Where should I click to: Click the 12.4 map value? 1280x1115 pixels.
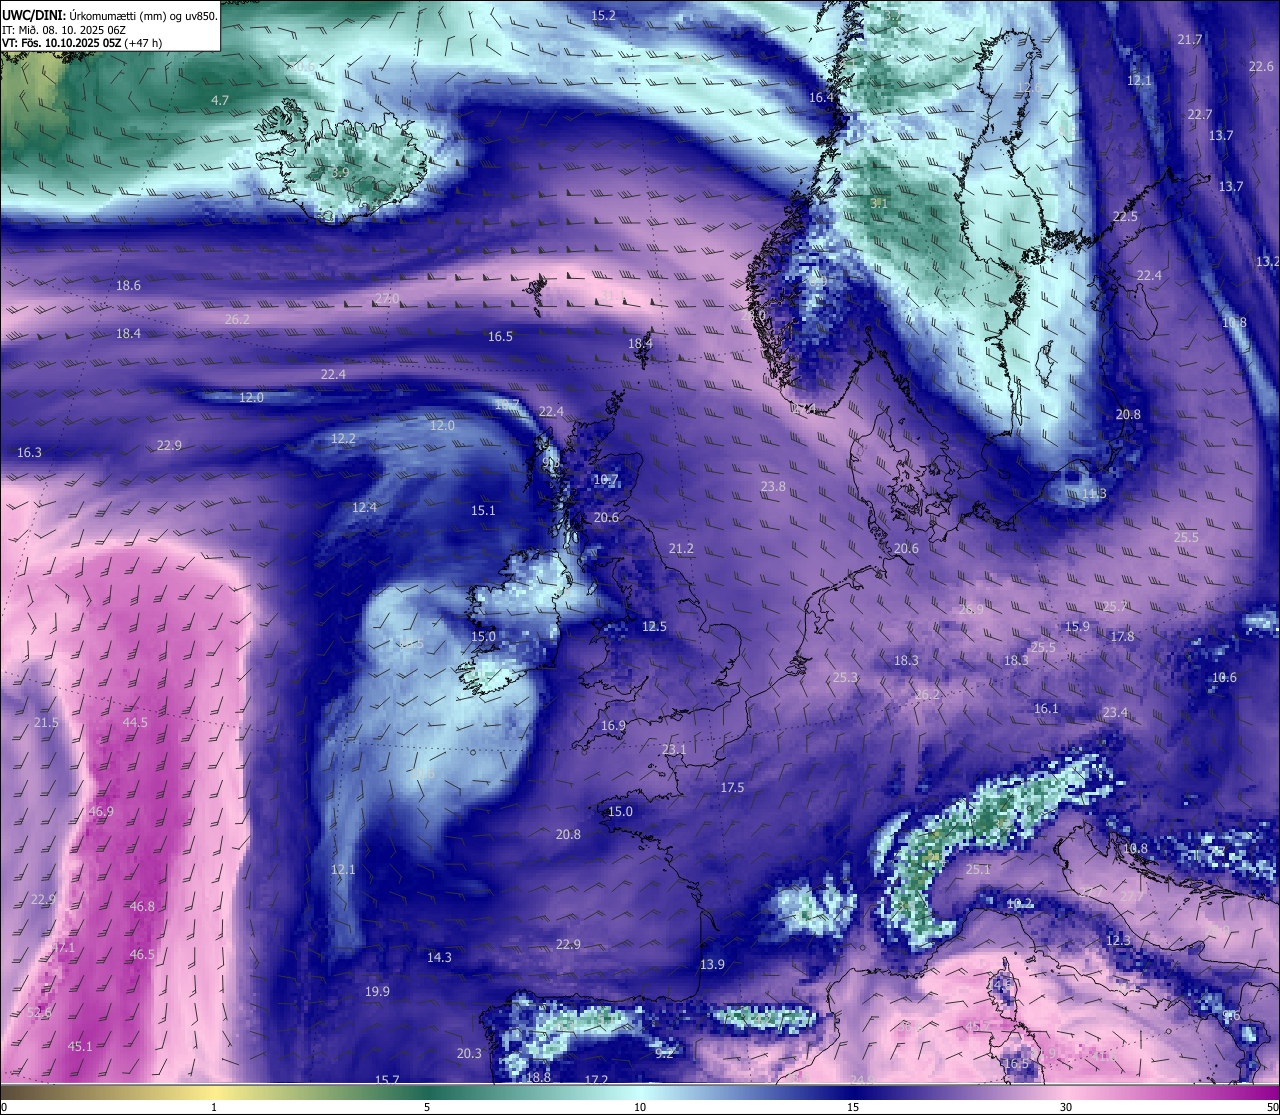coord(365,507)
